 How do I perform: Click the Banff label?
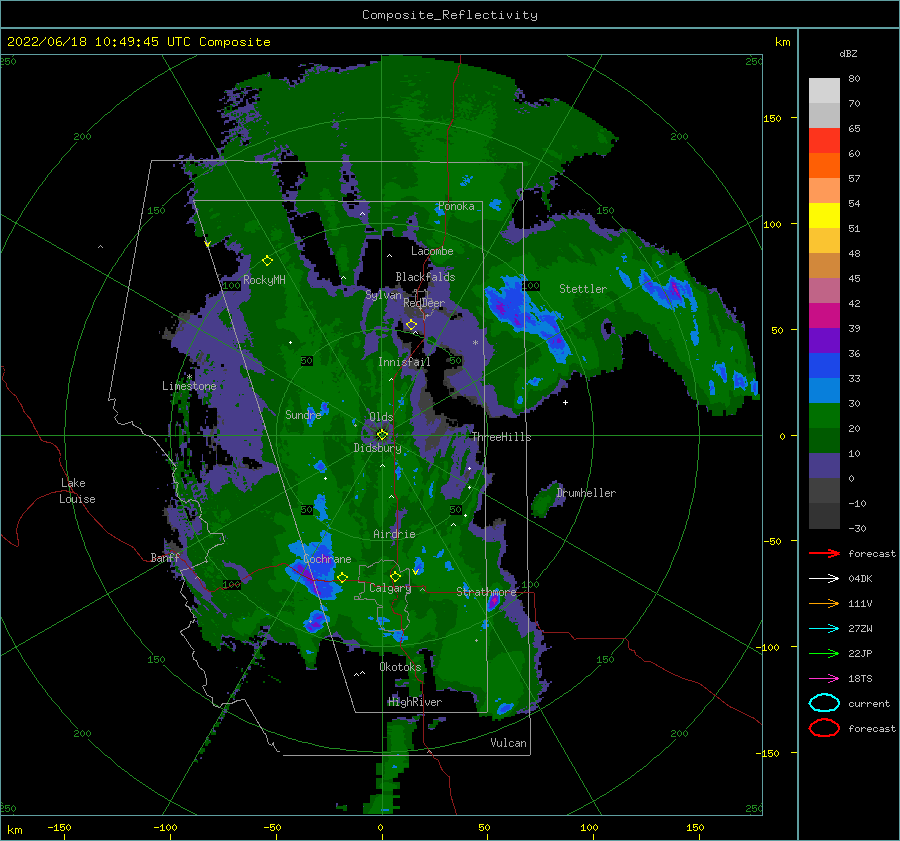click(x=165, y=557)
